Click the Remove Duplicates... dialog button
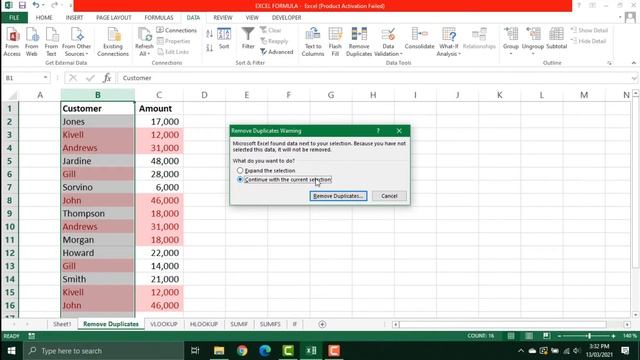The height and width of the screenshot is (360, 640). pyautogui.click(x=338, y=196)
